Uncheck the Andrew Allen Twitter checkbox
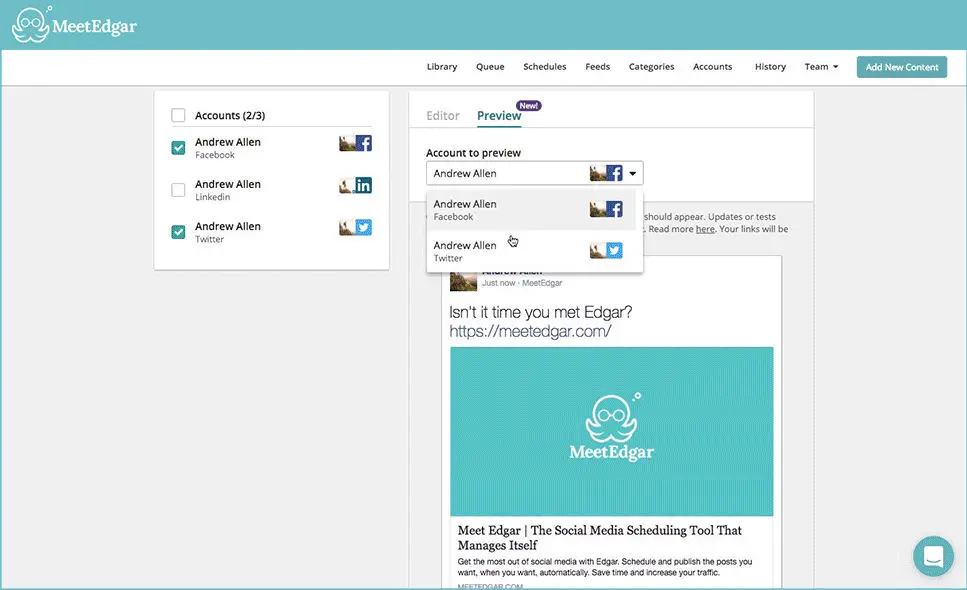Image resolution: width=967 pixels, height=590 pixels. point(178,232)
